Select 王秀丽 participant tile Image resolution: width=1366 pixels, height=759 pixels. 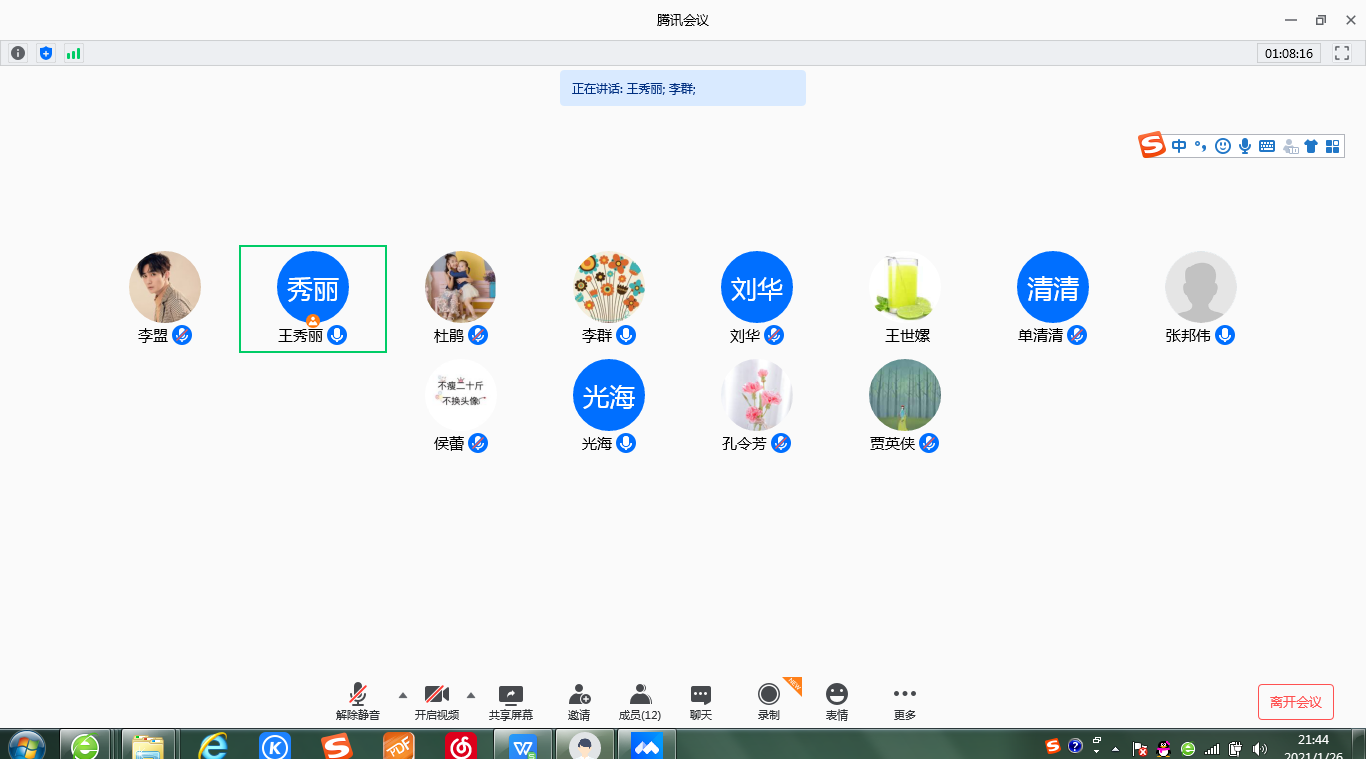point(313,298)
